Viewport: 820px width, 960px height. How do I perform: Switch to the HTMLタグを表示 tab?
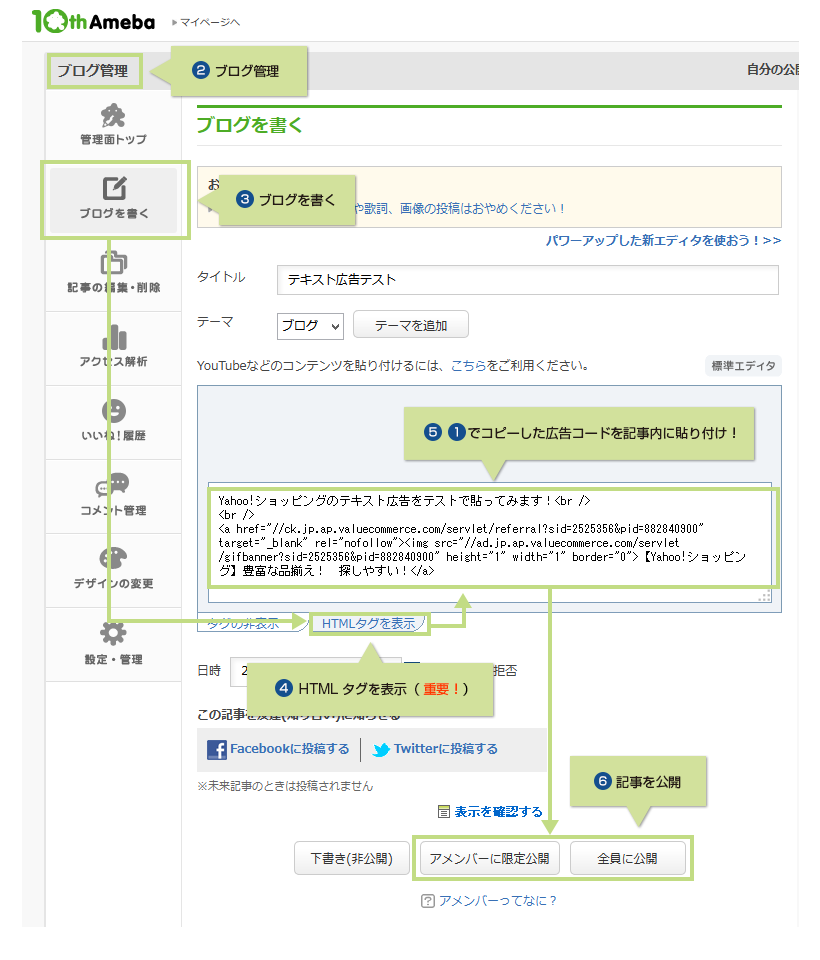pos(369,623)
